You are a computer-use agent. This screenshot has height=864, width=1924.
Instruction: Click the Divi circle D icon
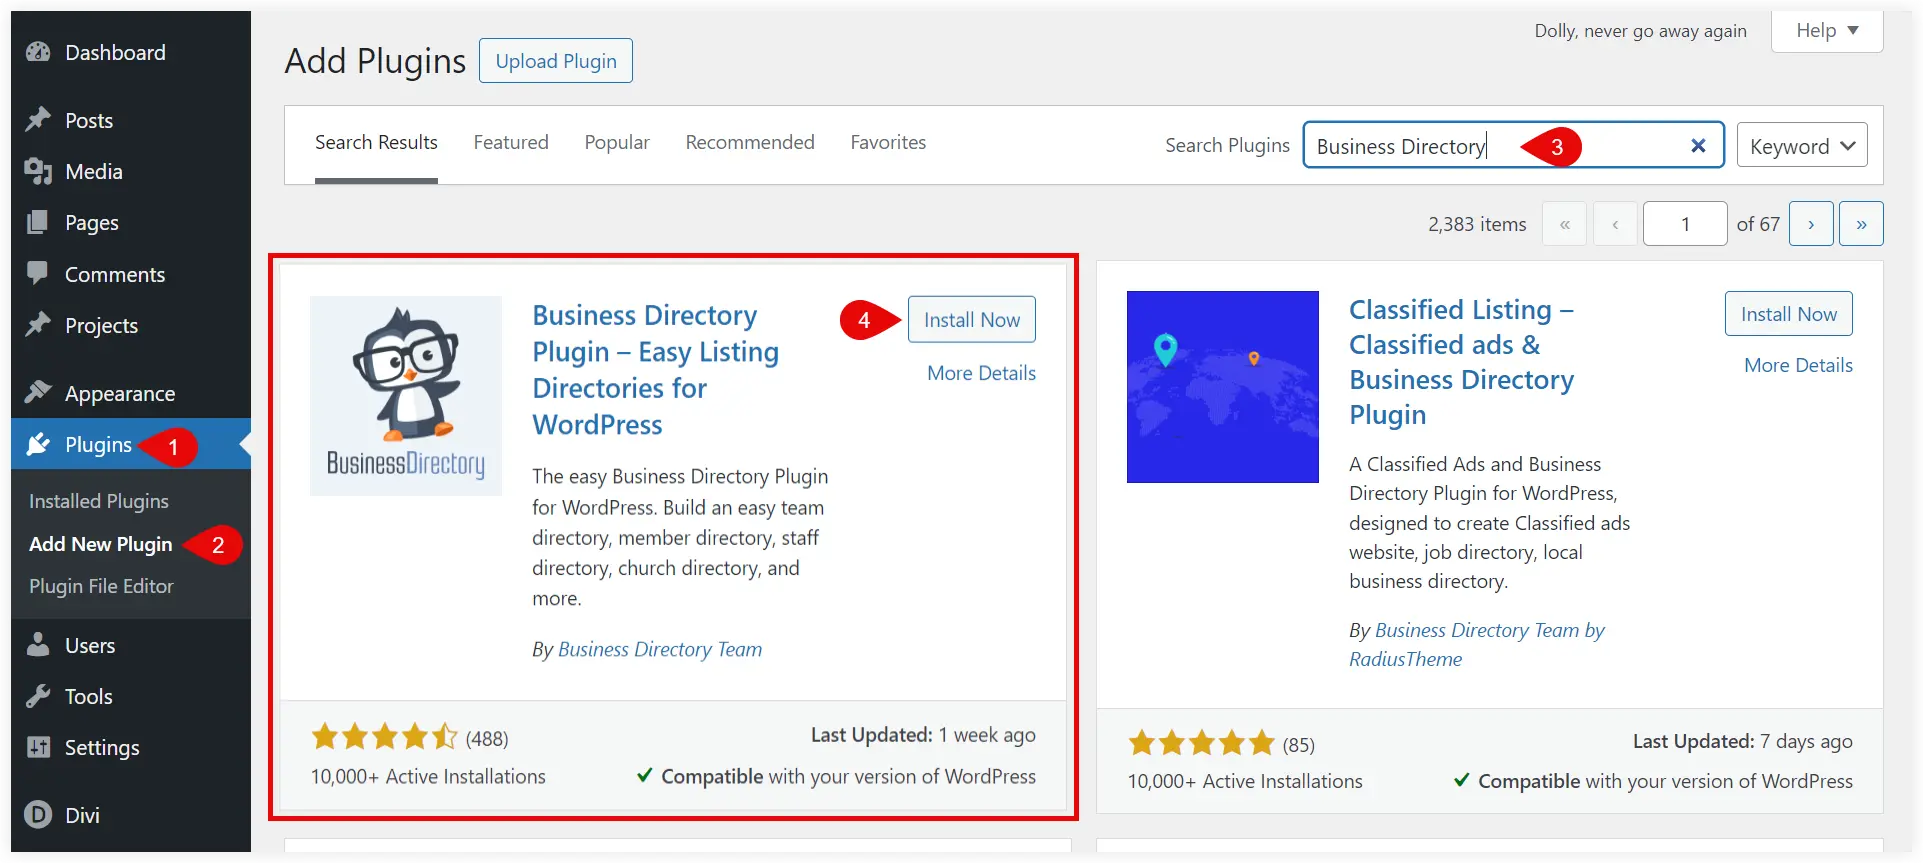[x=38, y=815]
